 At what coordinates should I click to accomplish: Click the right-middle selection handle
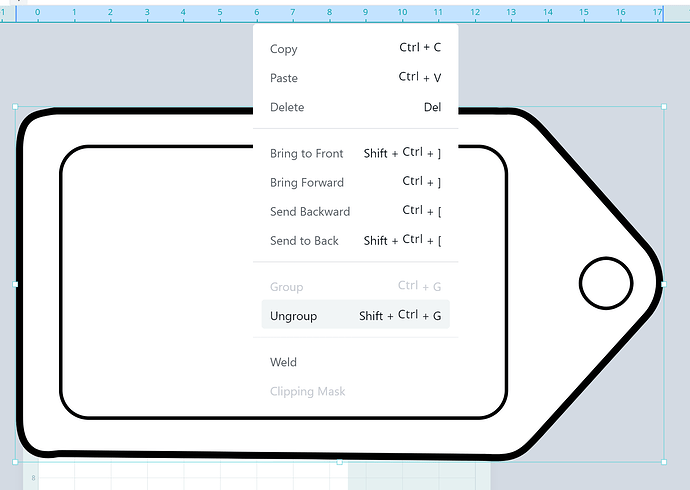(664, 284)
